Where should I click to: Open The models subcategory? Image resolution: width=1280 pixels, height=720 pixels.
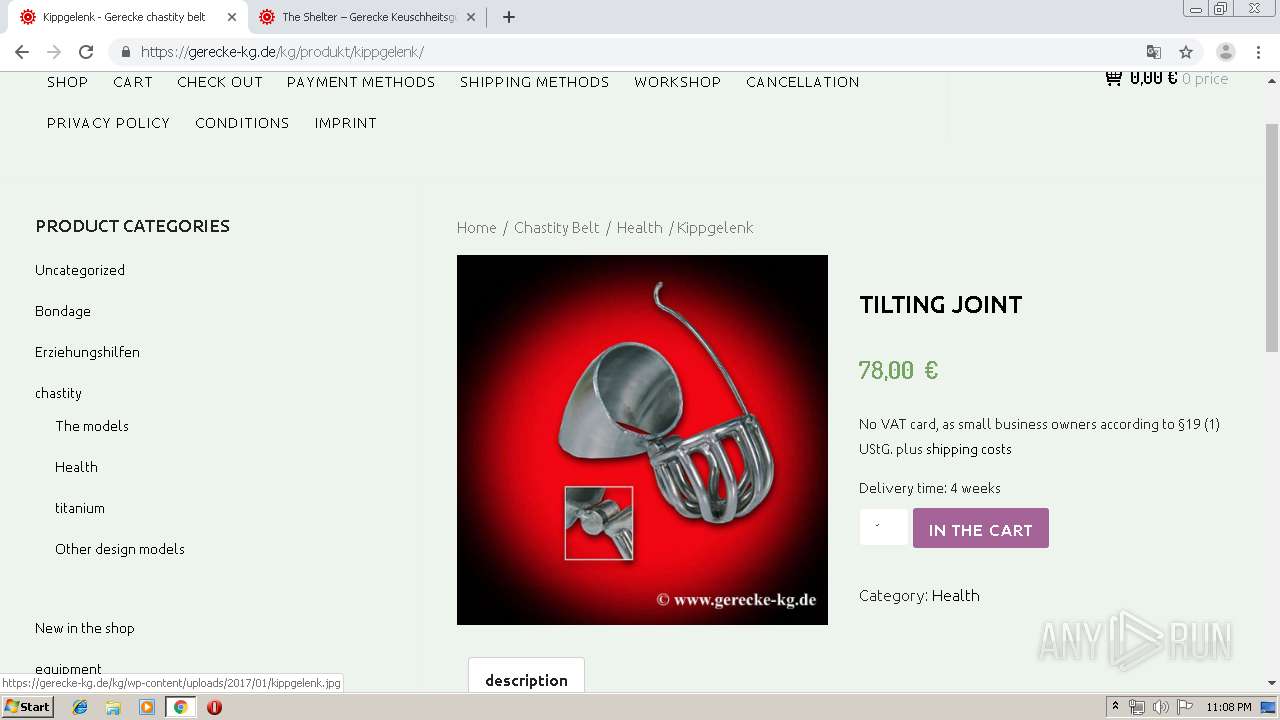tap(92, 426)
